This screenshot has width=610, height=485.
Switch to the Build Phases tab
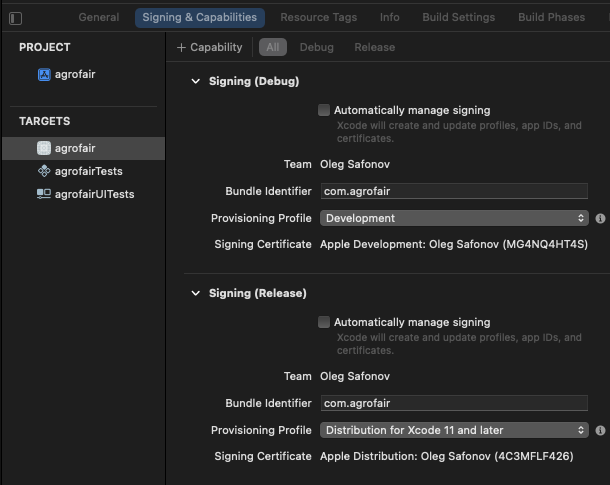pos(551,18)
